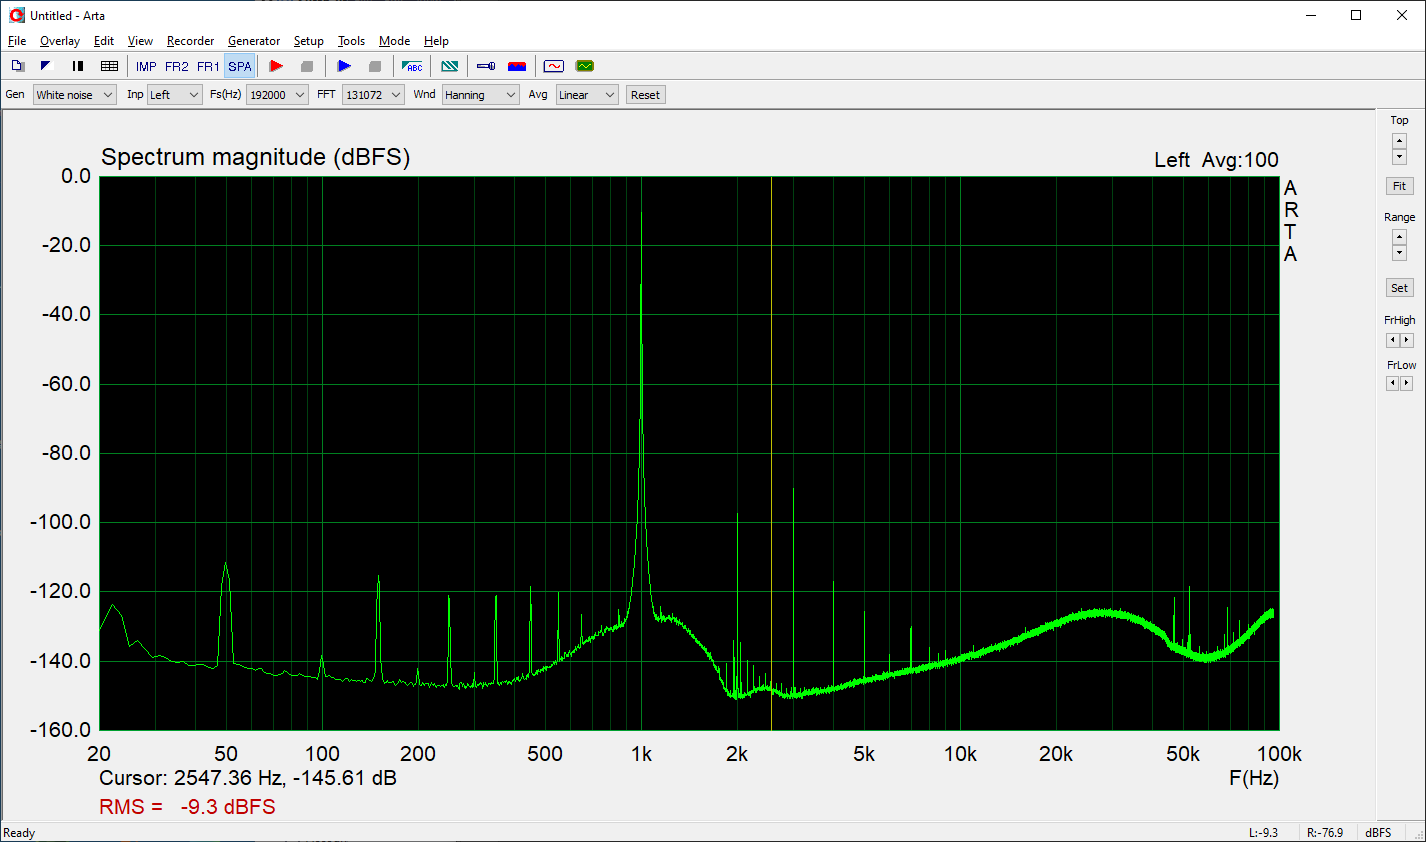Open the Gen White noise dropdown

pyautogui.click(x=75, y=95)
